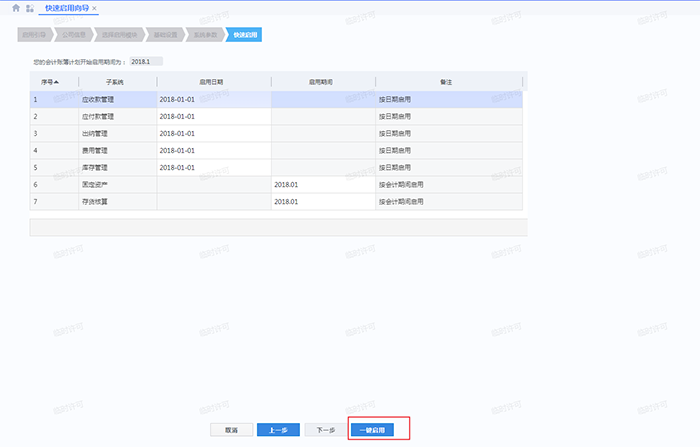Click the 子系统 column header
700x447 pixels.
pos(116,82)
